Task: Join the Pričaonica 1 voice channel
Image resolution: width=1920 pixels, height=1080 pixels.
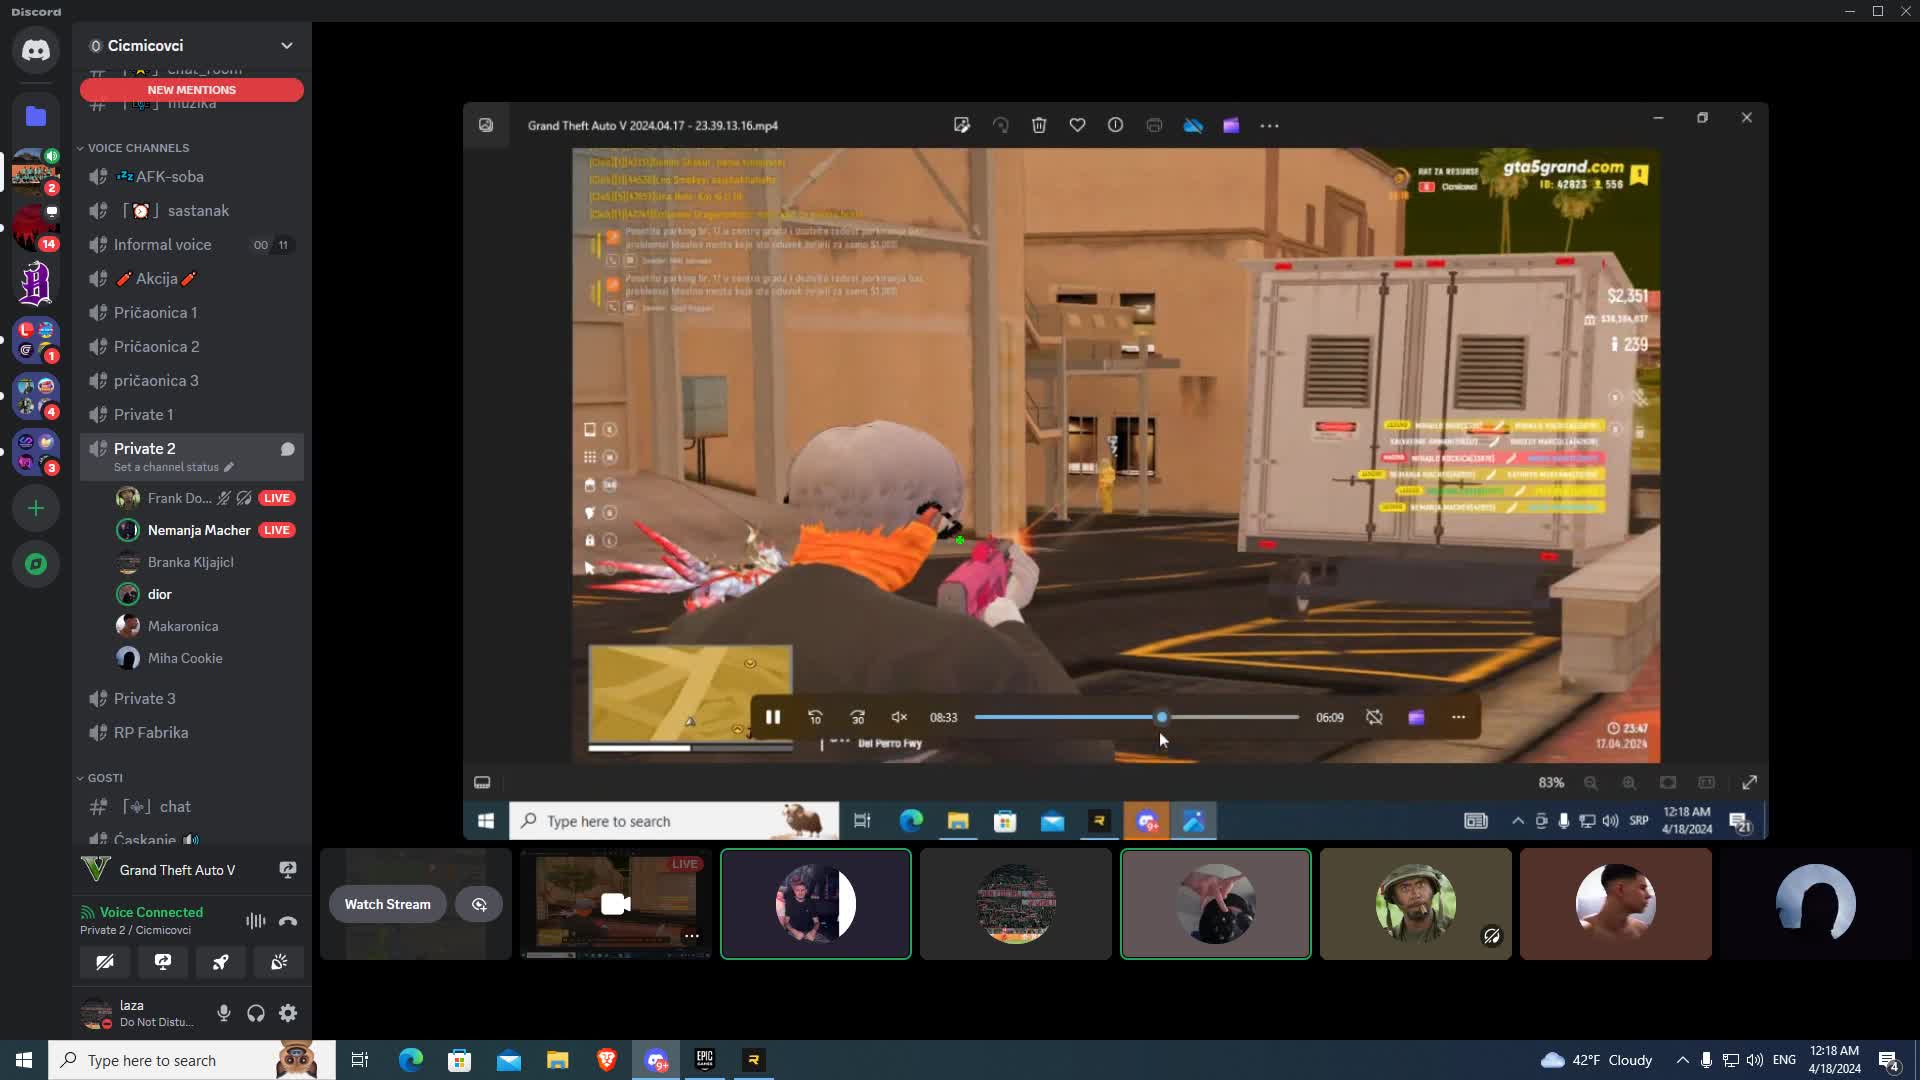Action: [191, 312]
